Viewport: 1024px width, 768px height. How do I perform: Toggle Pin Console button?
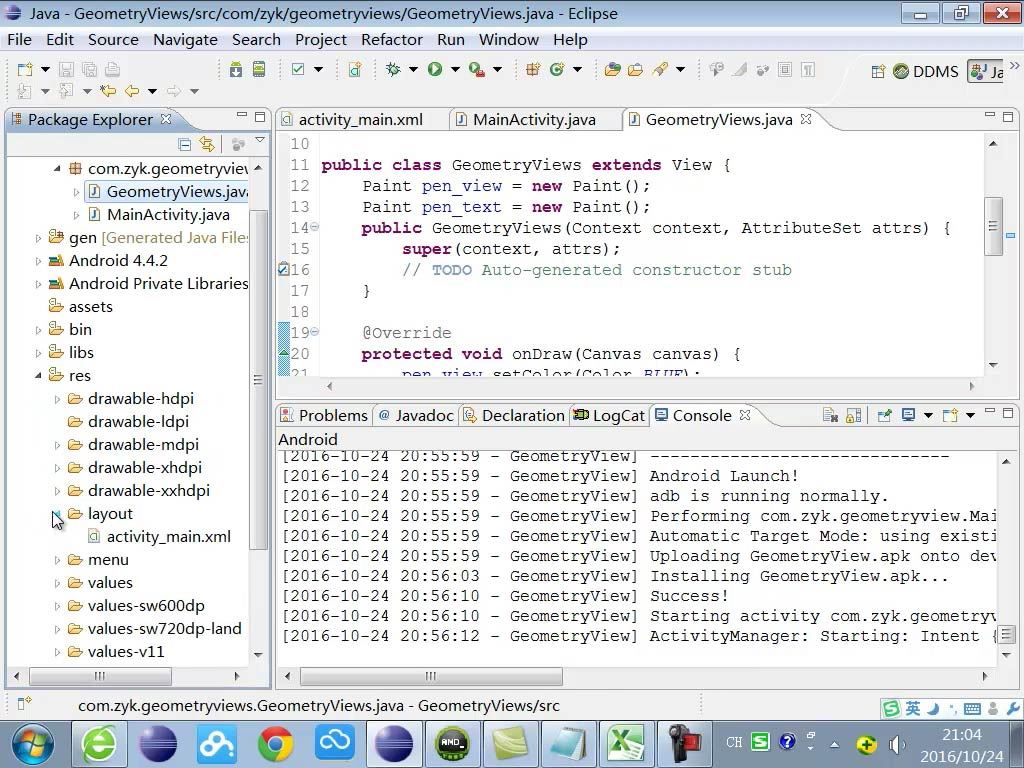tap(884, 415)
